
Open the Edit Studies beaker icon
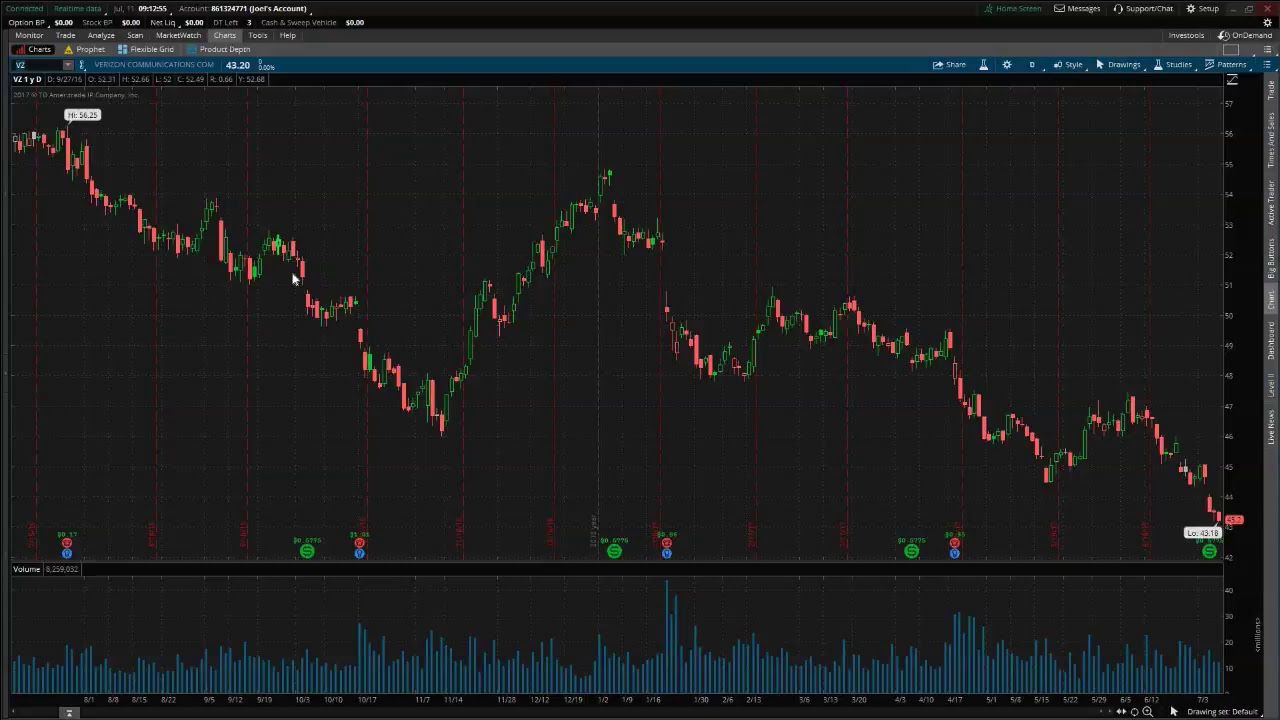click(983, 65)
